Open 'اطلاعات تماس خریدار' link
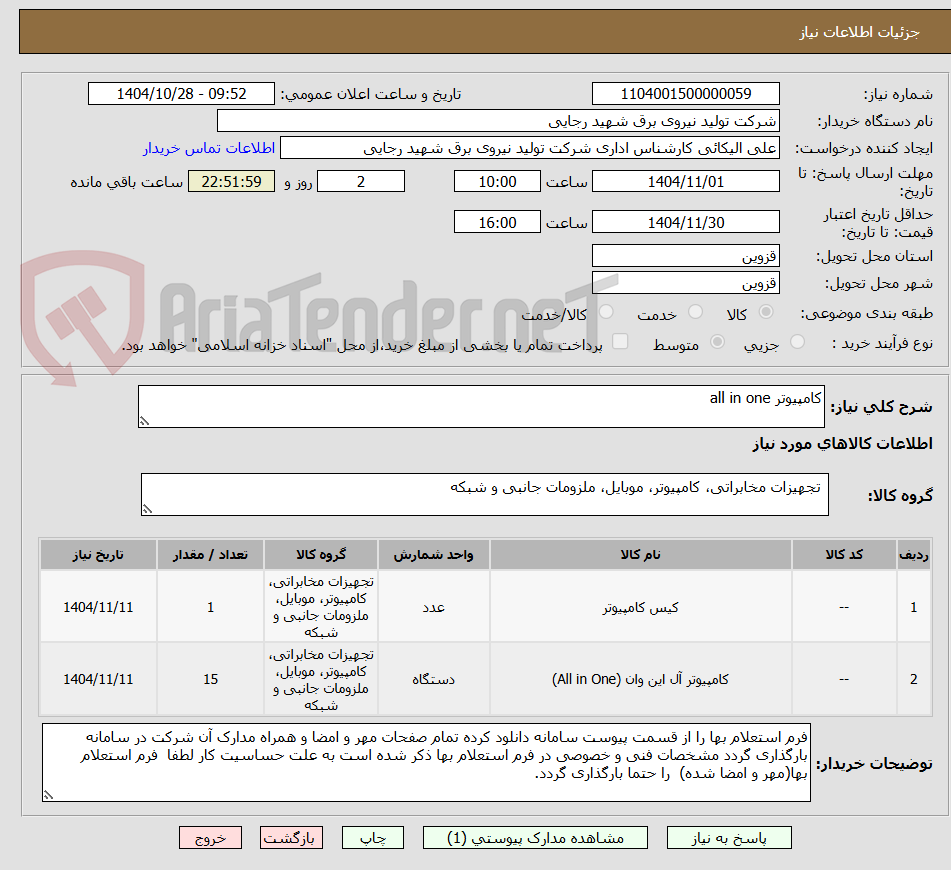Image resolution: width=951 pixels, height=870 pixels. tap(209, 148)
